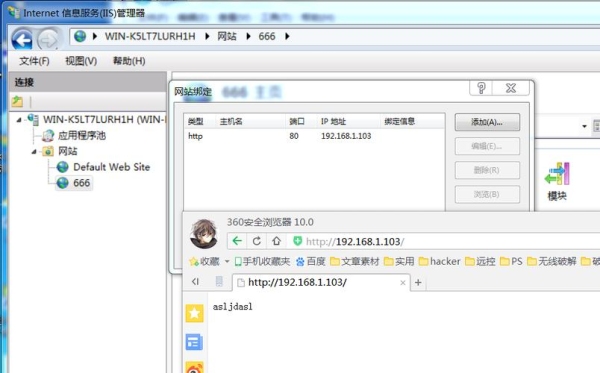Click the 360 browser address bar URL
The height and width of the screenshot is (373, 600).
(355, 242)
